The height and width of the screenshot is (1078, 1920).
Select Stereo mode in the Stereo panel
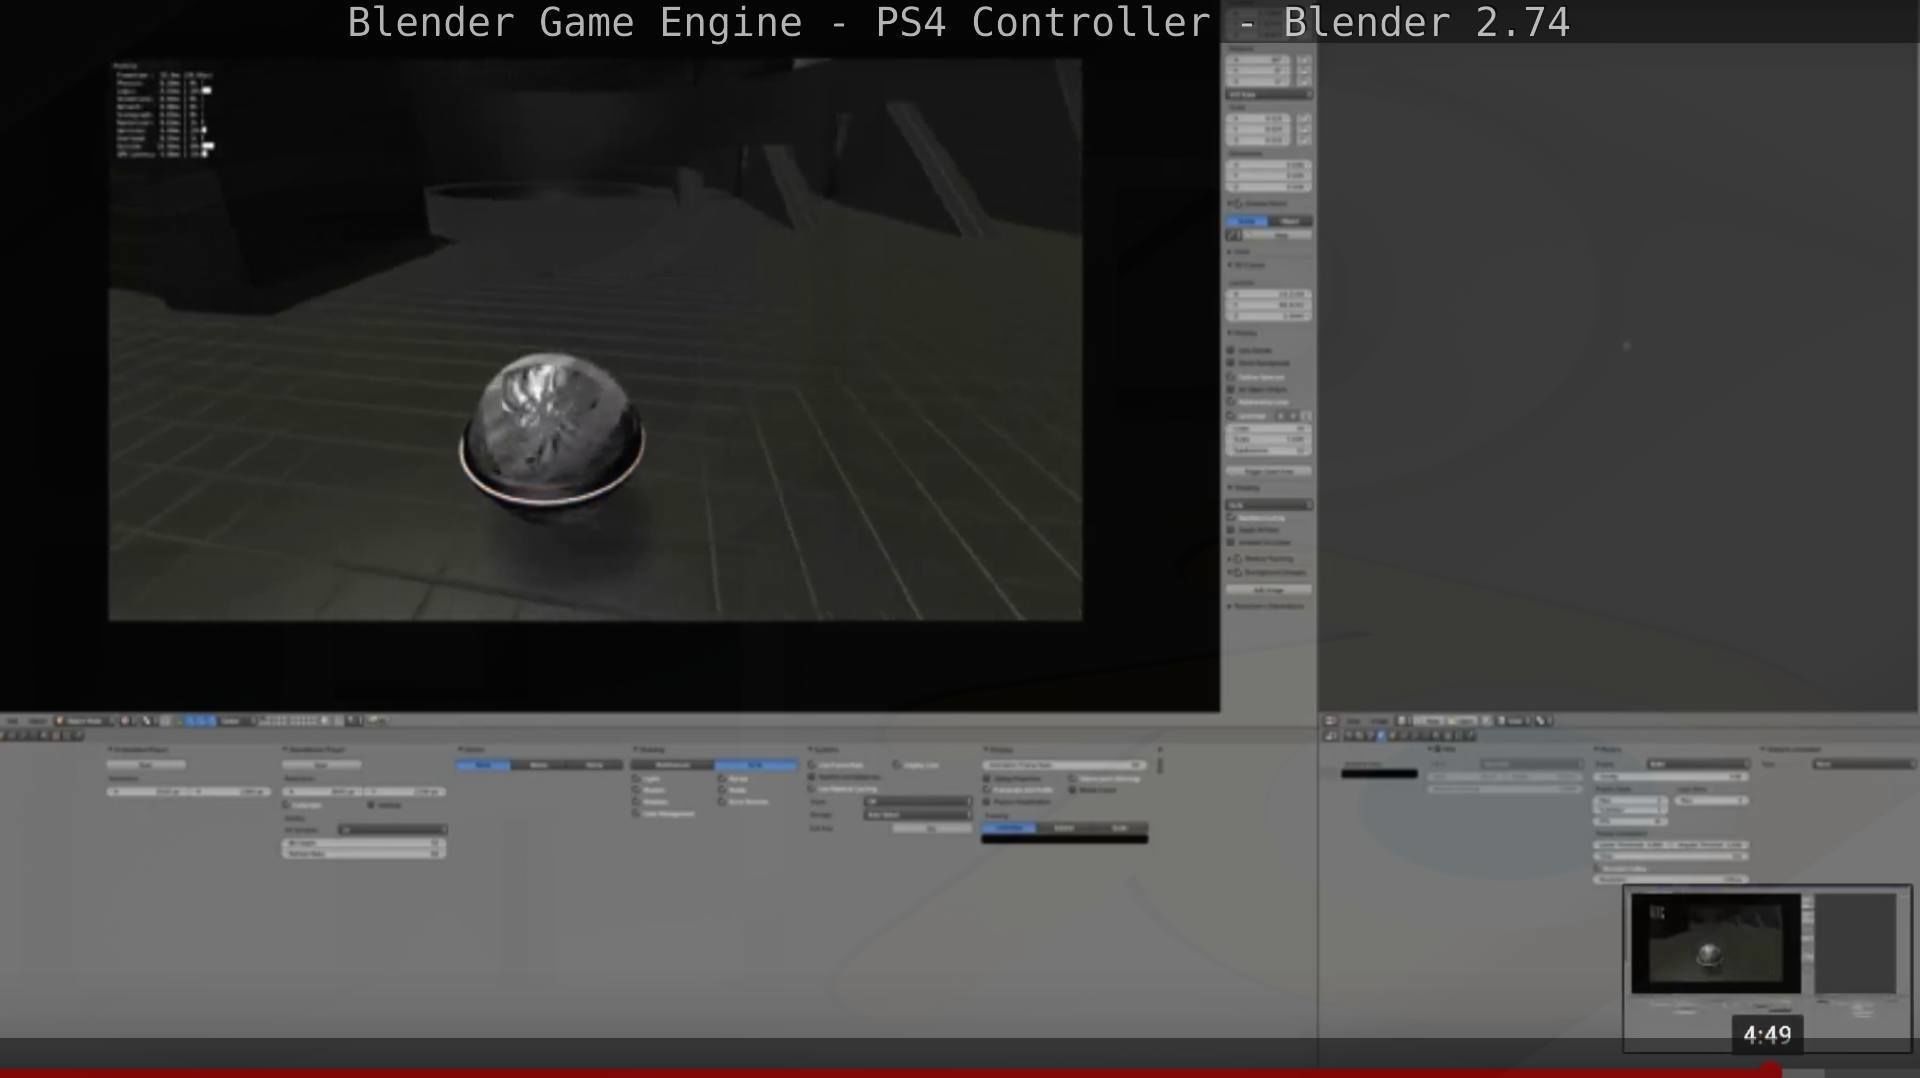tap(538, 765)
